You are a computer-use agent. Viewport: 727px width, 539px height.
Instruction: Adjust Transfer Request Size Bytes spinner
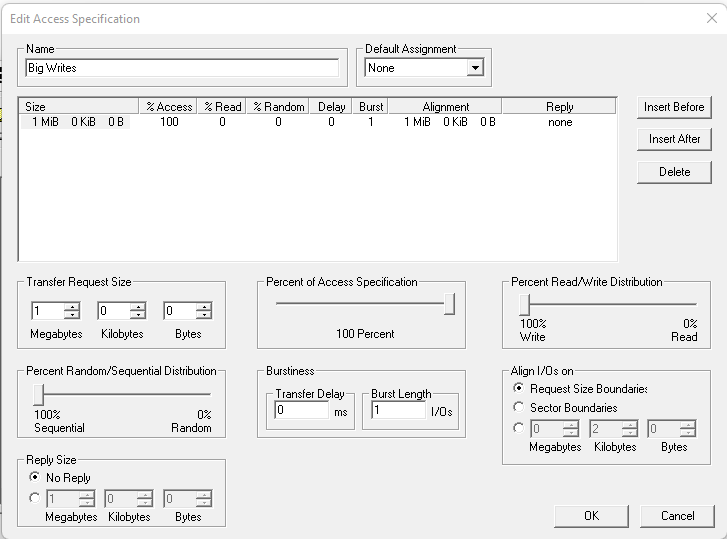click(x=204, y=311)
